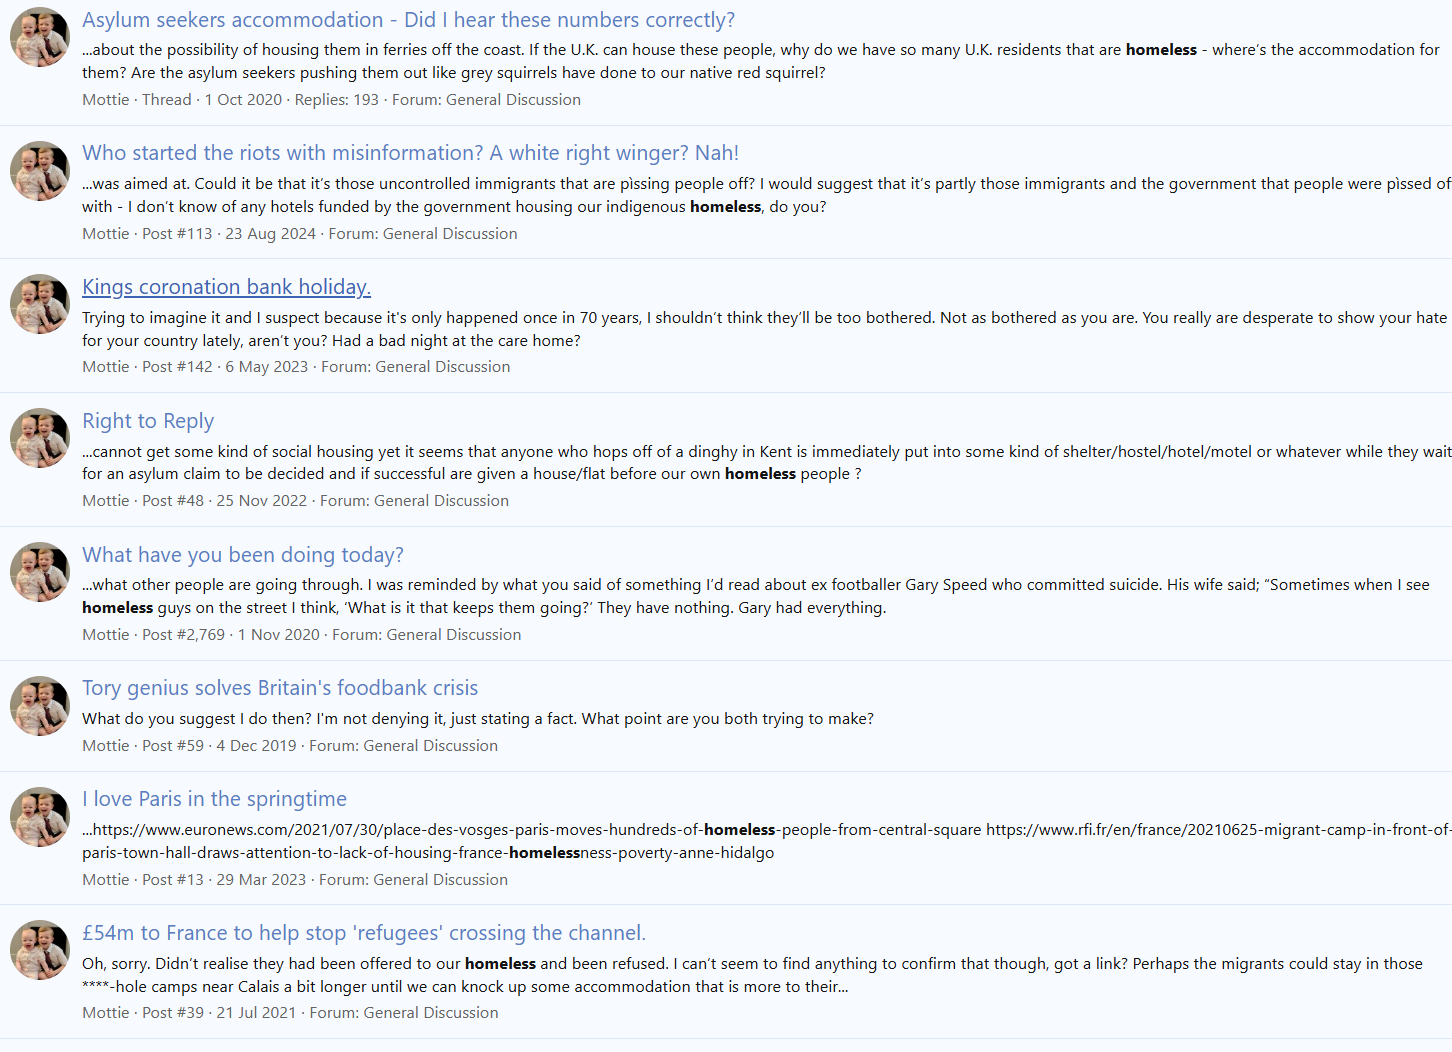Click avatar beside 'Asylum seekers accommodation' result
Image resolution: width=1452 pixels, height=1052 pixels.
pos(40,37)
